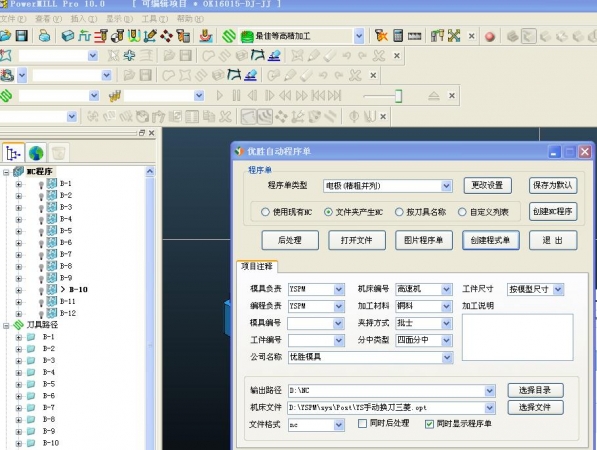Open the 最佳等高精加工 strategy dropdown
Viewport: 597px width, 450px height.
pyautogui.click(x=359, y=36)
